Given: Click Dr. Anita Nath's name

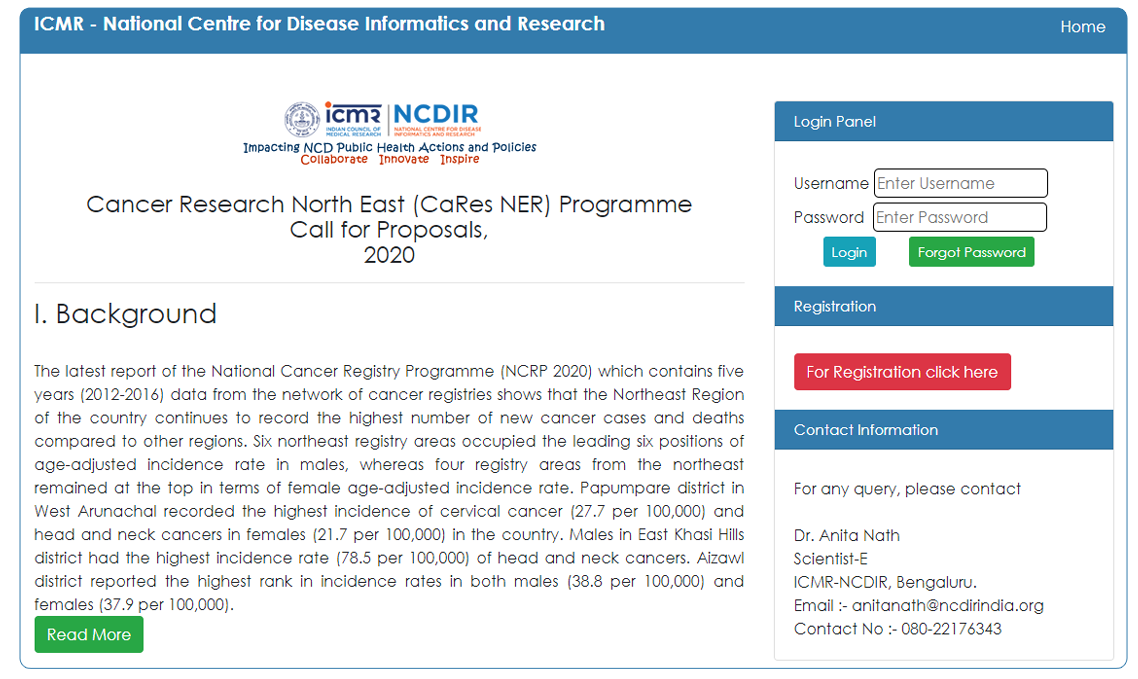Looking at the screenshot, I should point(847,535).
